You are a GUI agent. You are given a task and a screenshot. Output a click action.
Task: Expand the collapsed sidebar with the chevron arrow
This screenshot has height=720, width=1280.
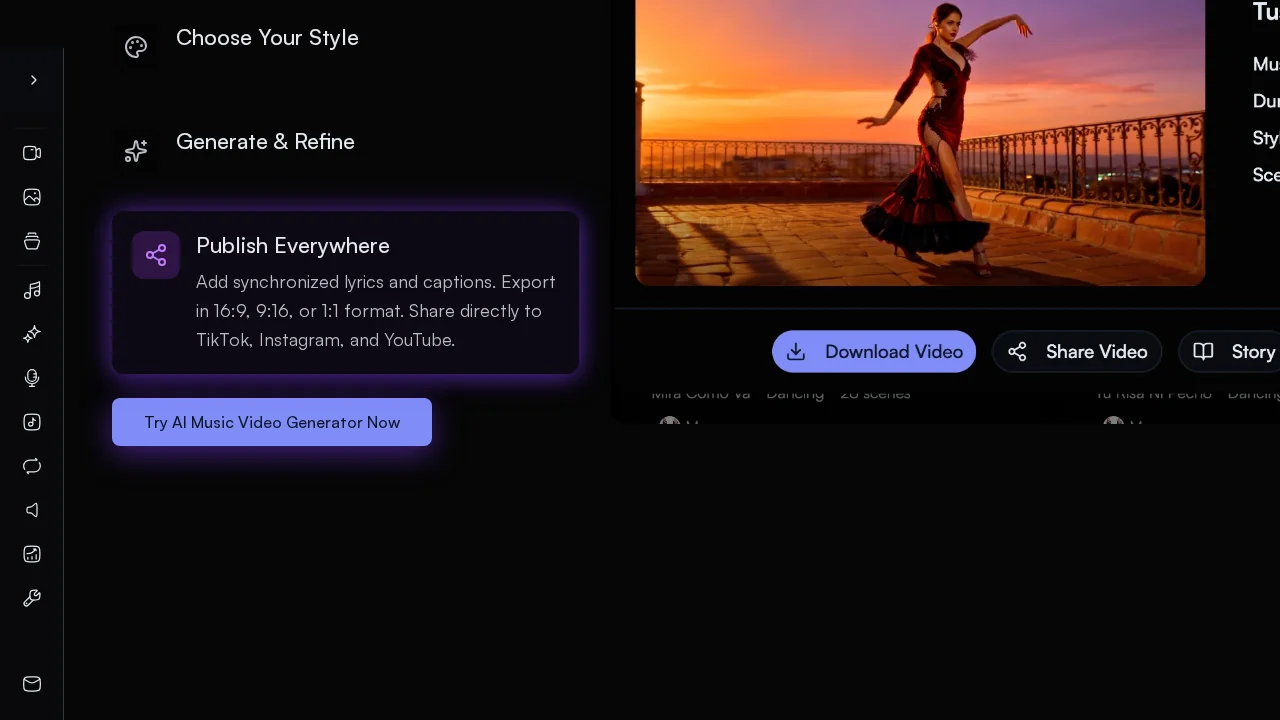33,80
